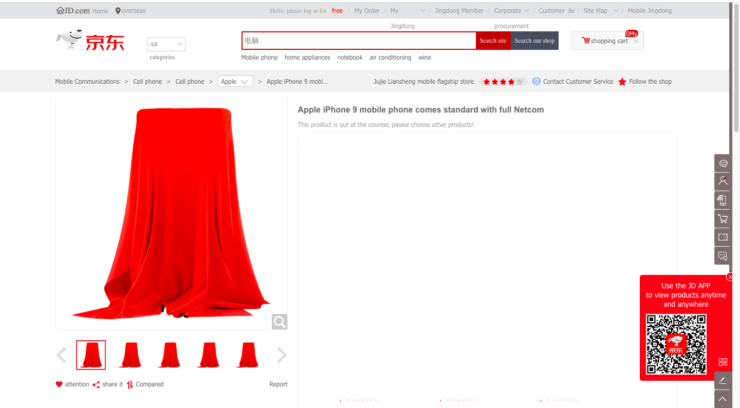Click the Search our shop button
The width and height of the screenshot is (740, 408).
tap(534, 41)
